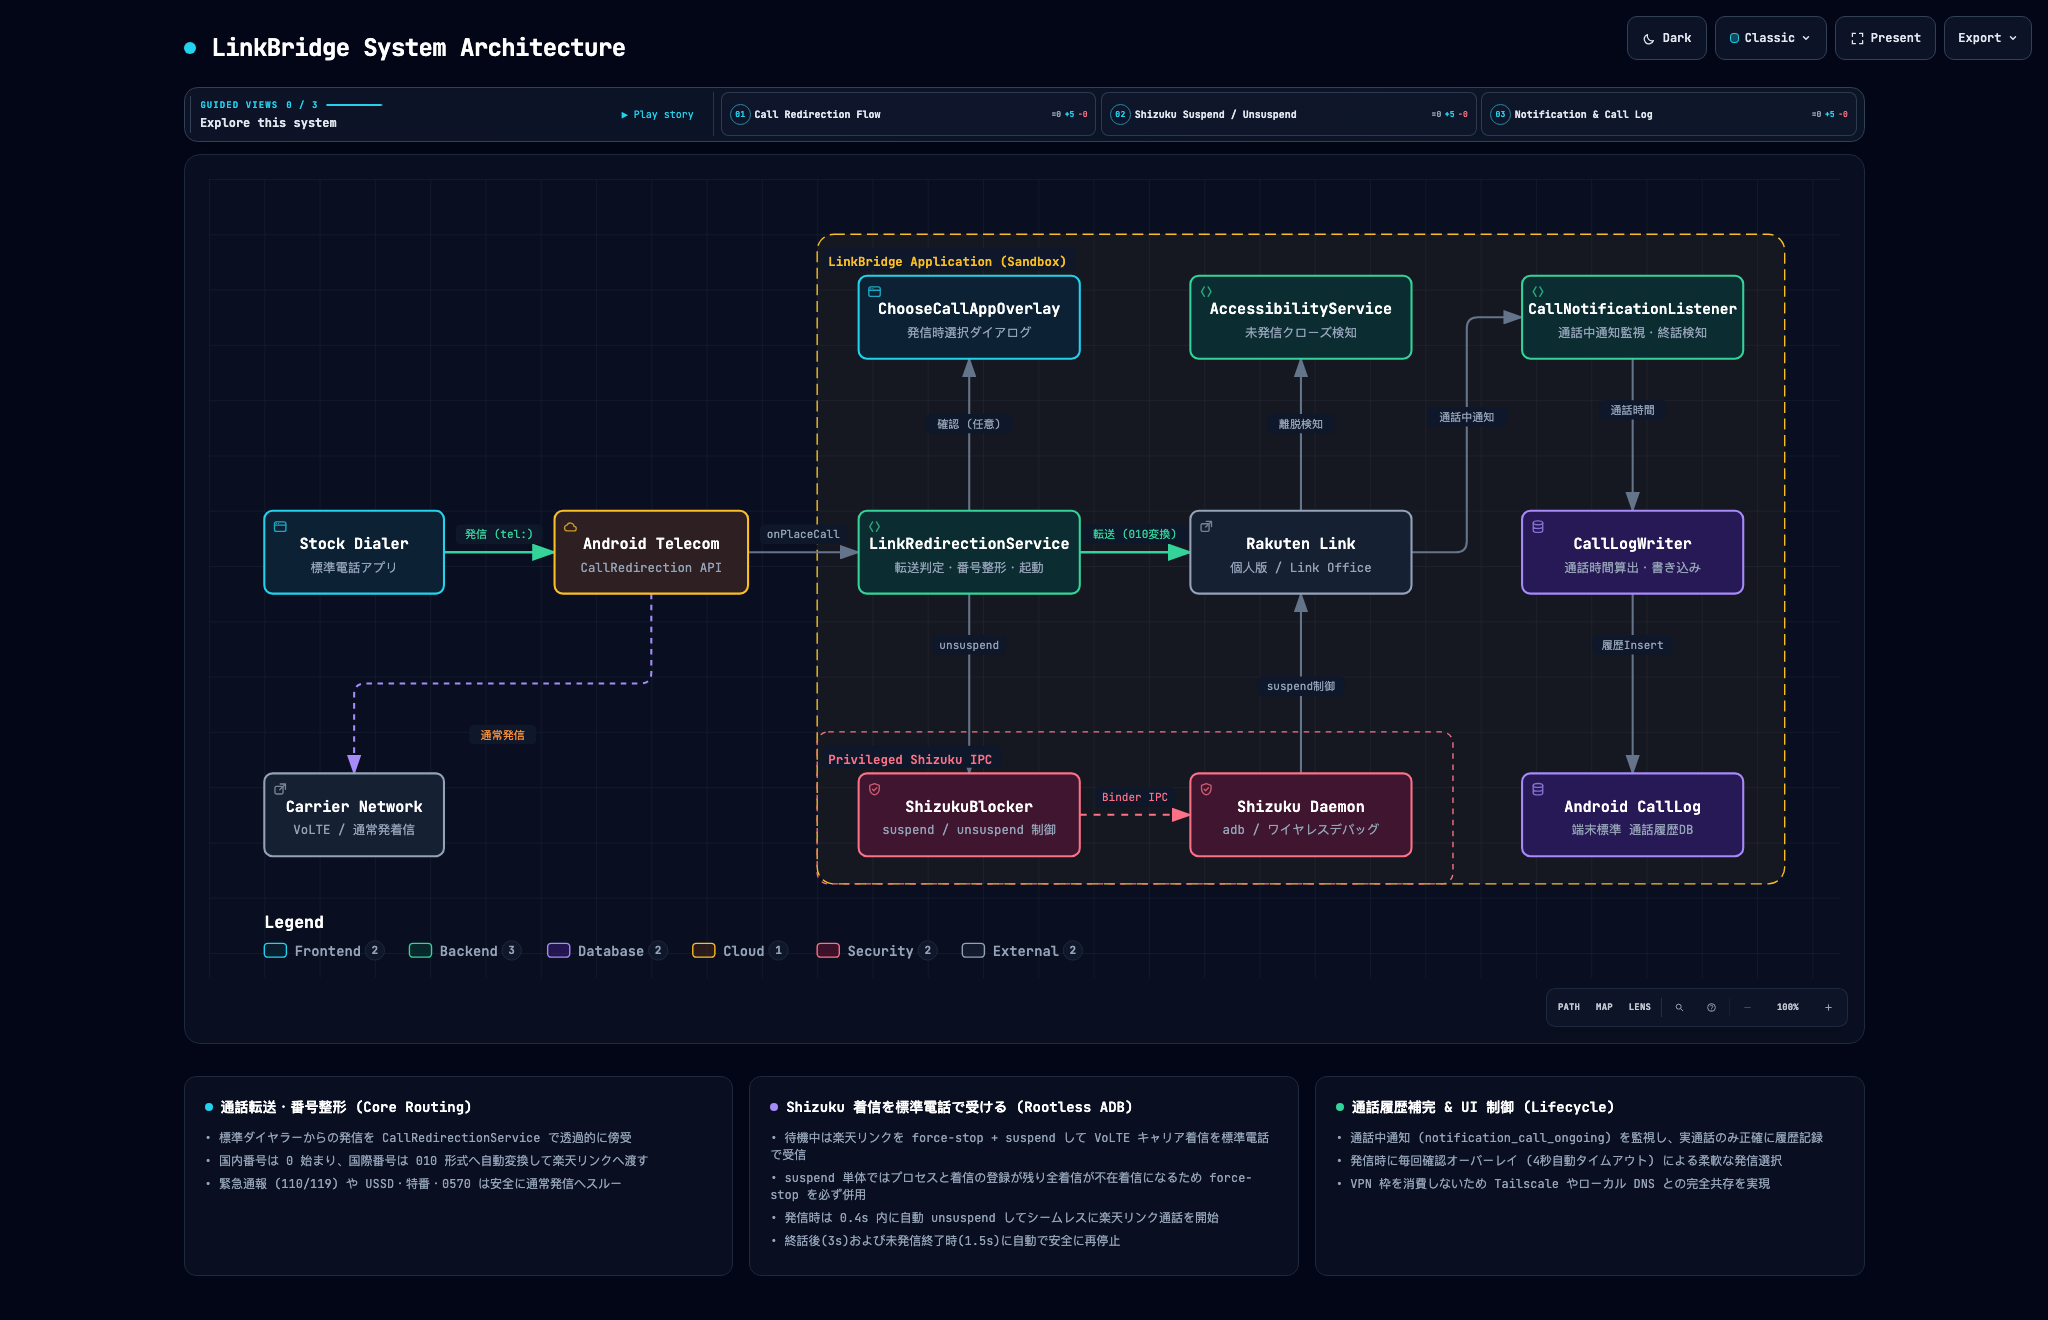The image size is (2048, 1320).
Task: Click the database icon on Android CallLog node
Action: click(1538, 789)
